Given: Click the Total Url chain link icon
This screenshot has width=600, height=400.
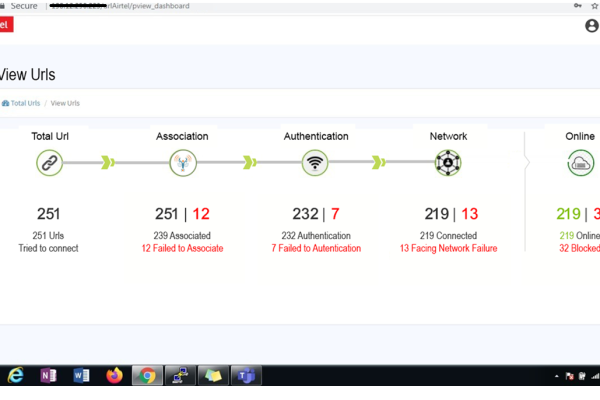Looking at the screenshot, I should tap(50, 162).
